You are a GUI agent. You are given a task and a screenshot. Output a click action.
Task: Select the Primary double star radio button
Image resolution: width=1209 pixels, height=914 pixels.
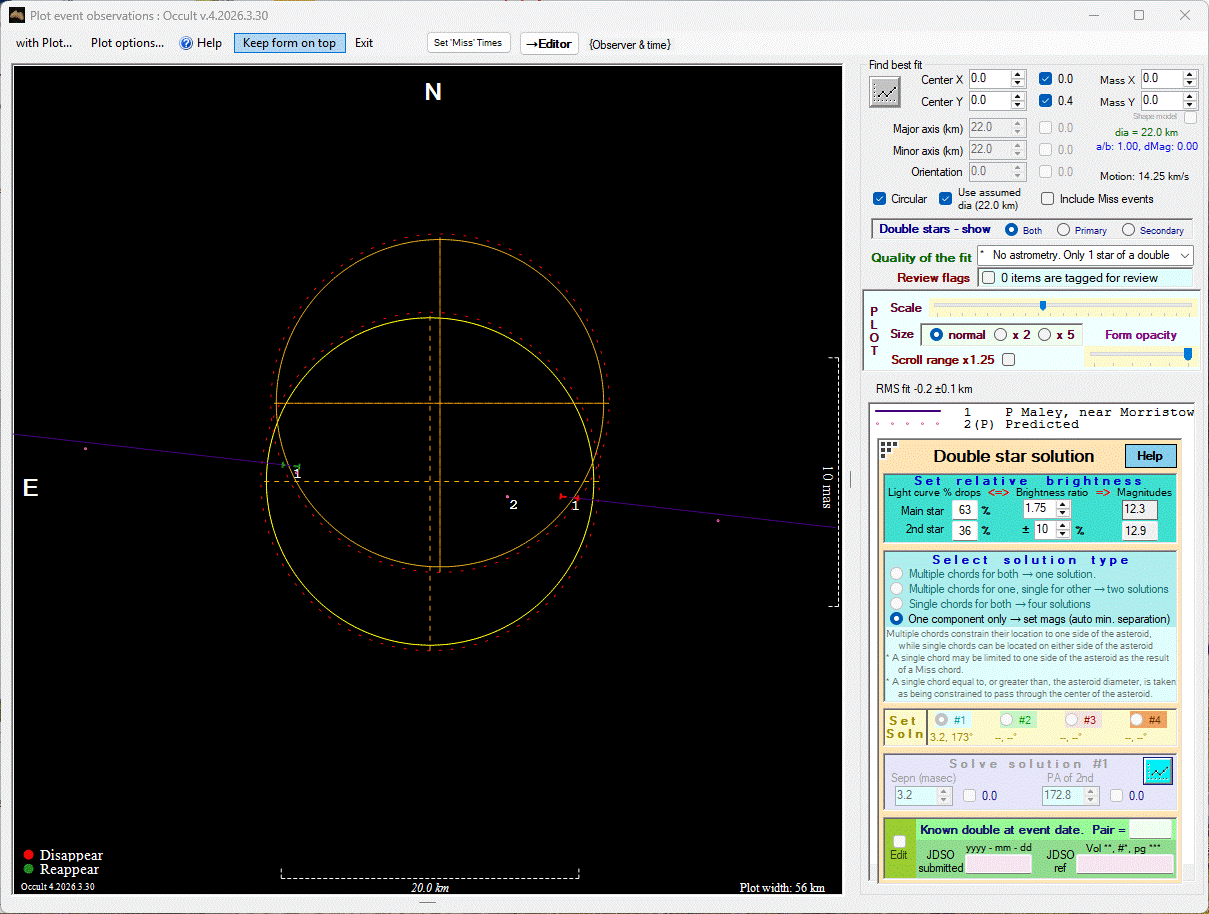(x=1064, y=230)
